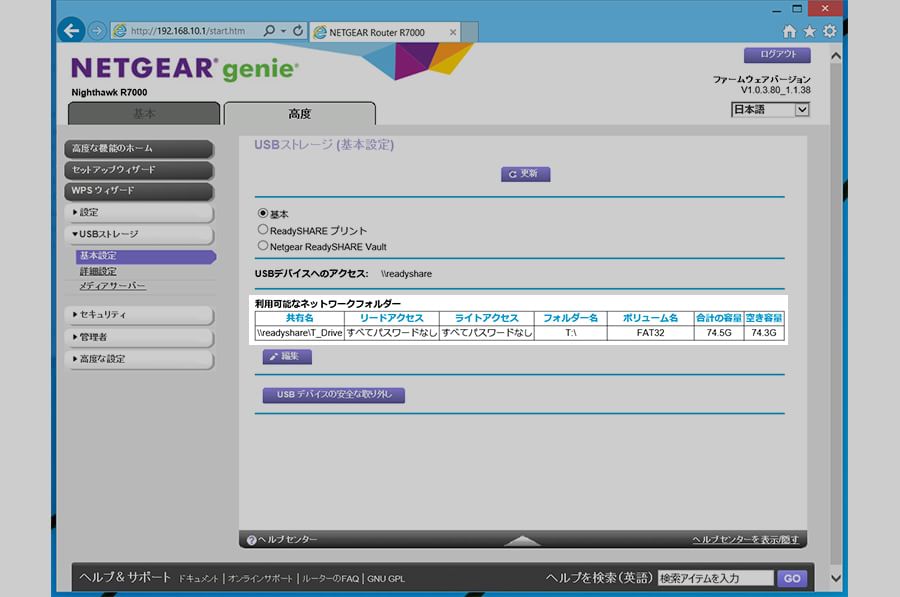Click the browser back arrow button
This screenshot has height=597, width=900.
72,31
